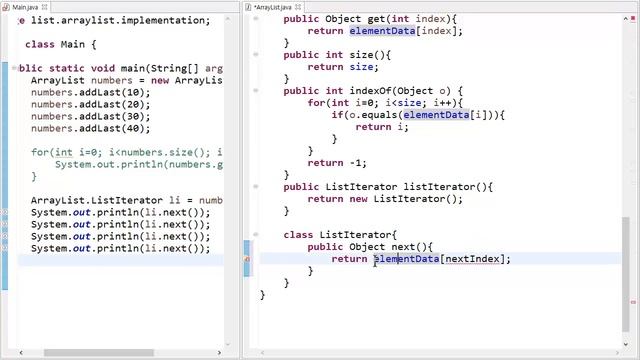
Task: Click 'return new ListIterator();' line
Action: [x=385, y=199]
